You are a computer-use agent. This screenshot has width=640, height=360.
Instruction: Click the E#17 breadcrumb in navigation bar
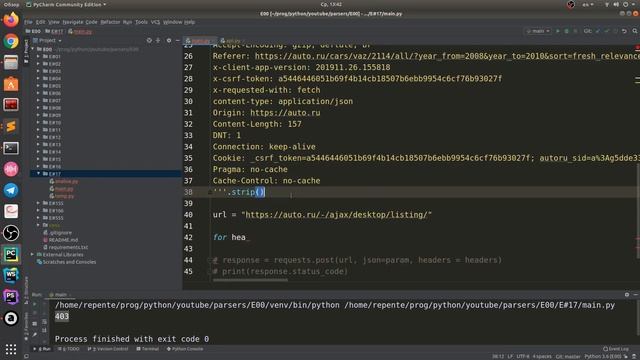54,31
